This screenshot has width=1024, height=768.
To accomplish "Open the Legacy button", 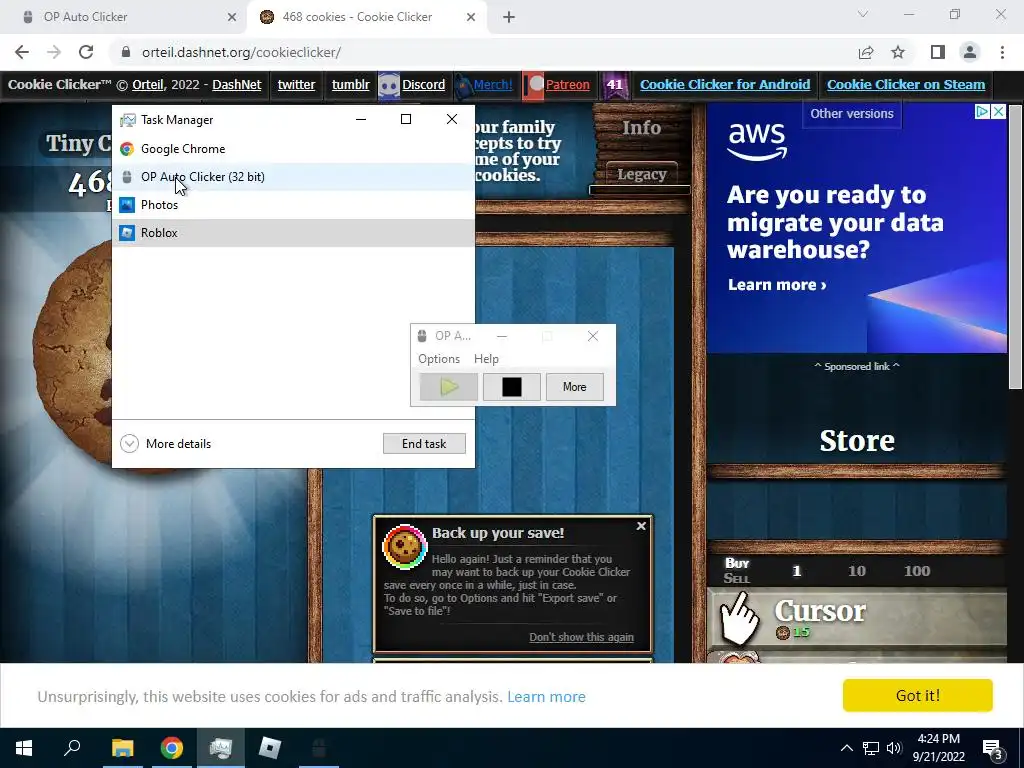I will click(x=641, y=174).
